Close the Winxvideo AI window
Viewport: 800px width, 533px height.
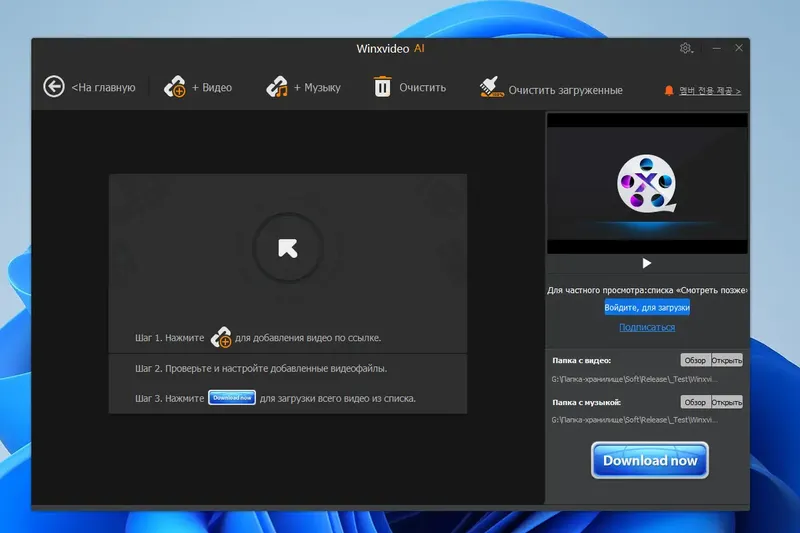[x=739, y=48]
